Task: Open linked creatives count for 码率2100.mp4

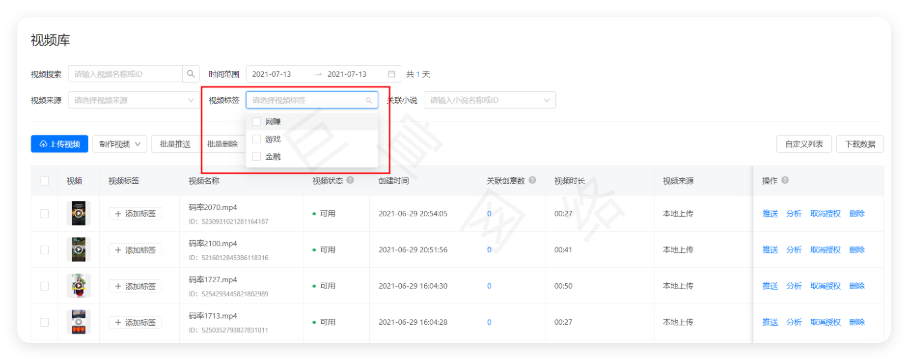Action: [489, 249]
